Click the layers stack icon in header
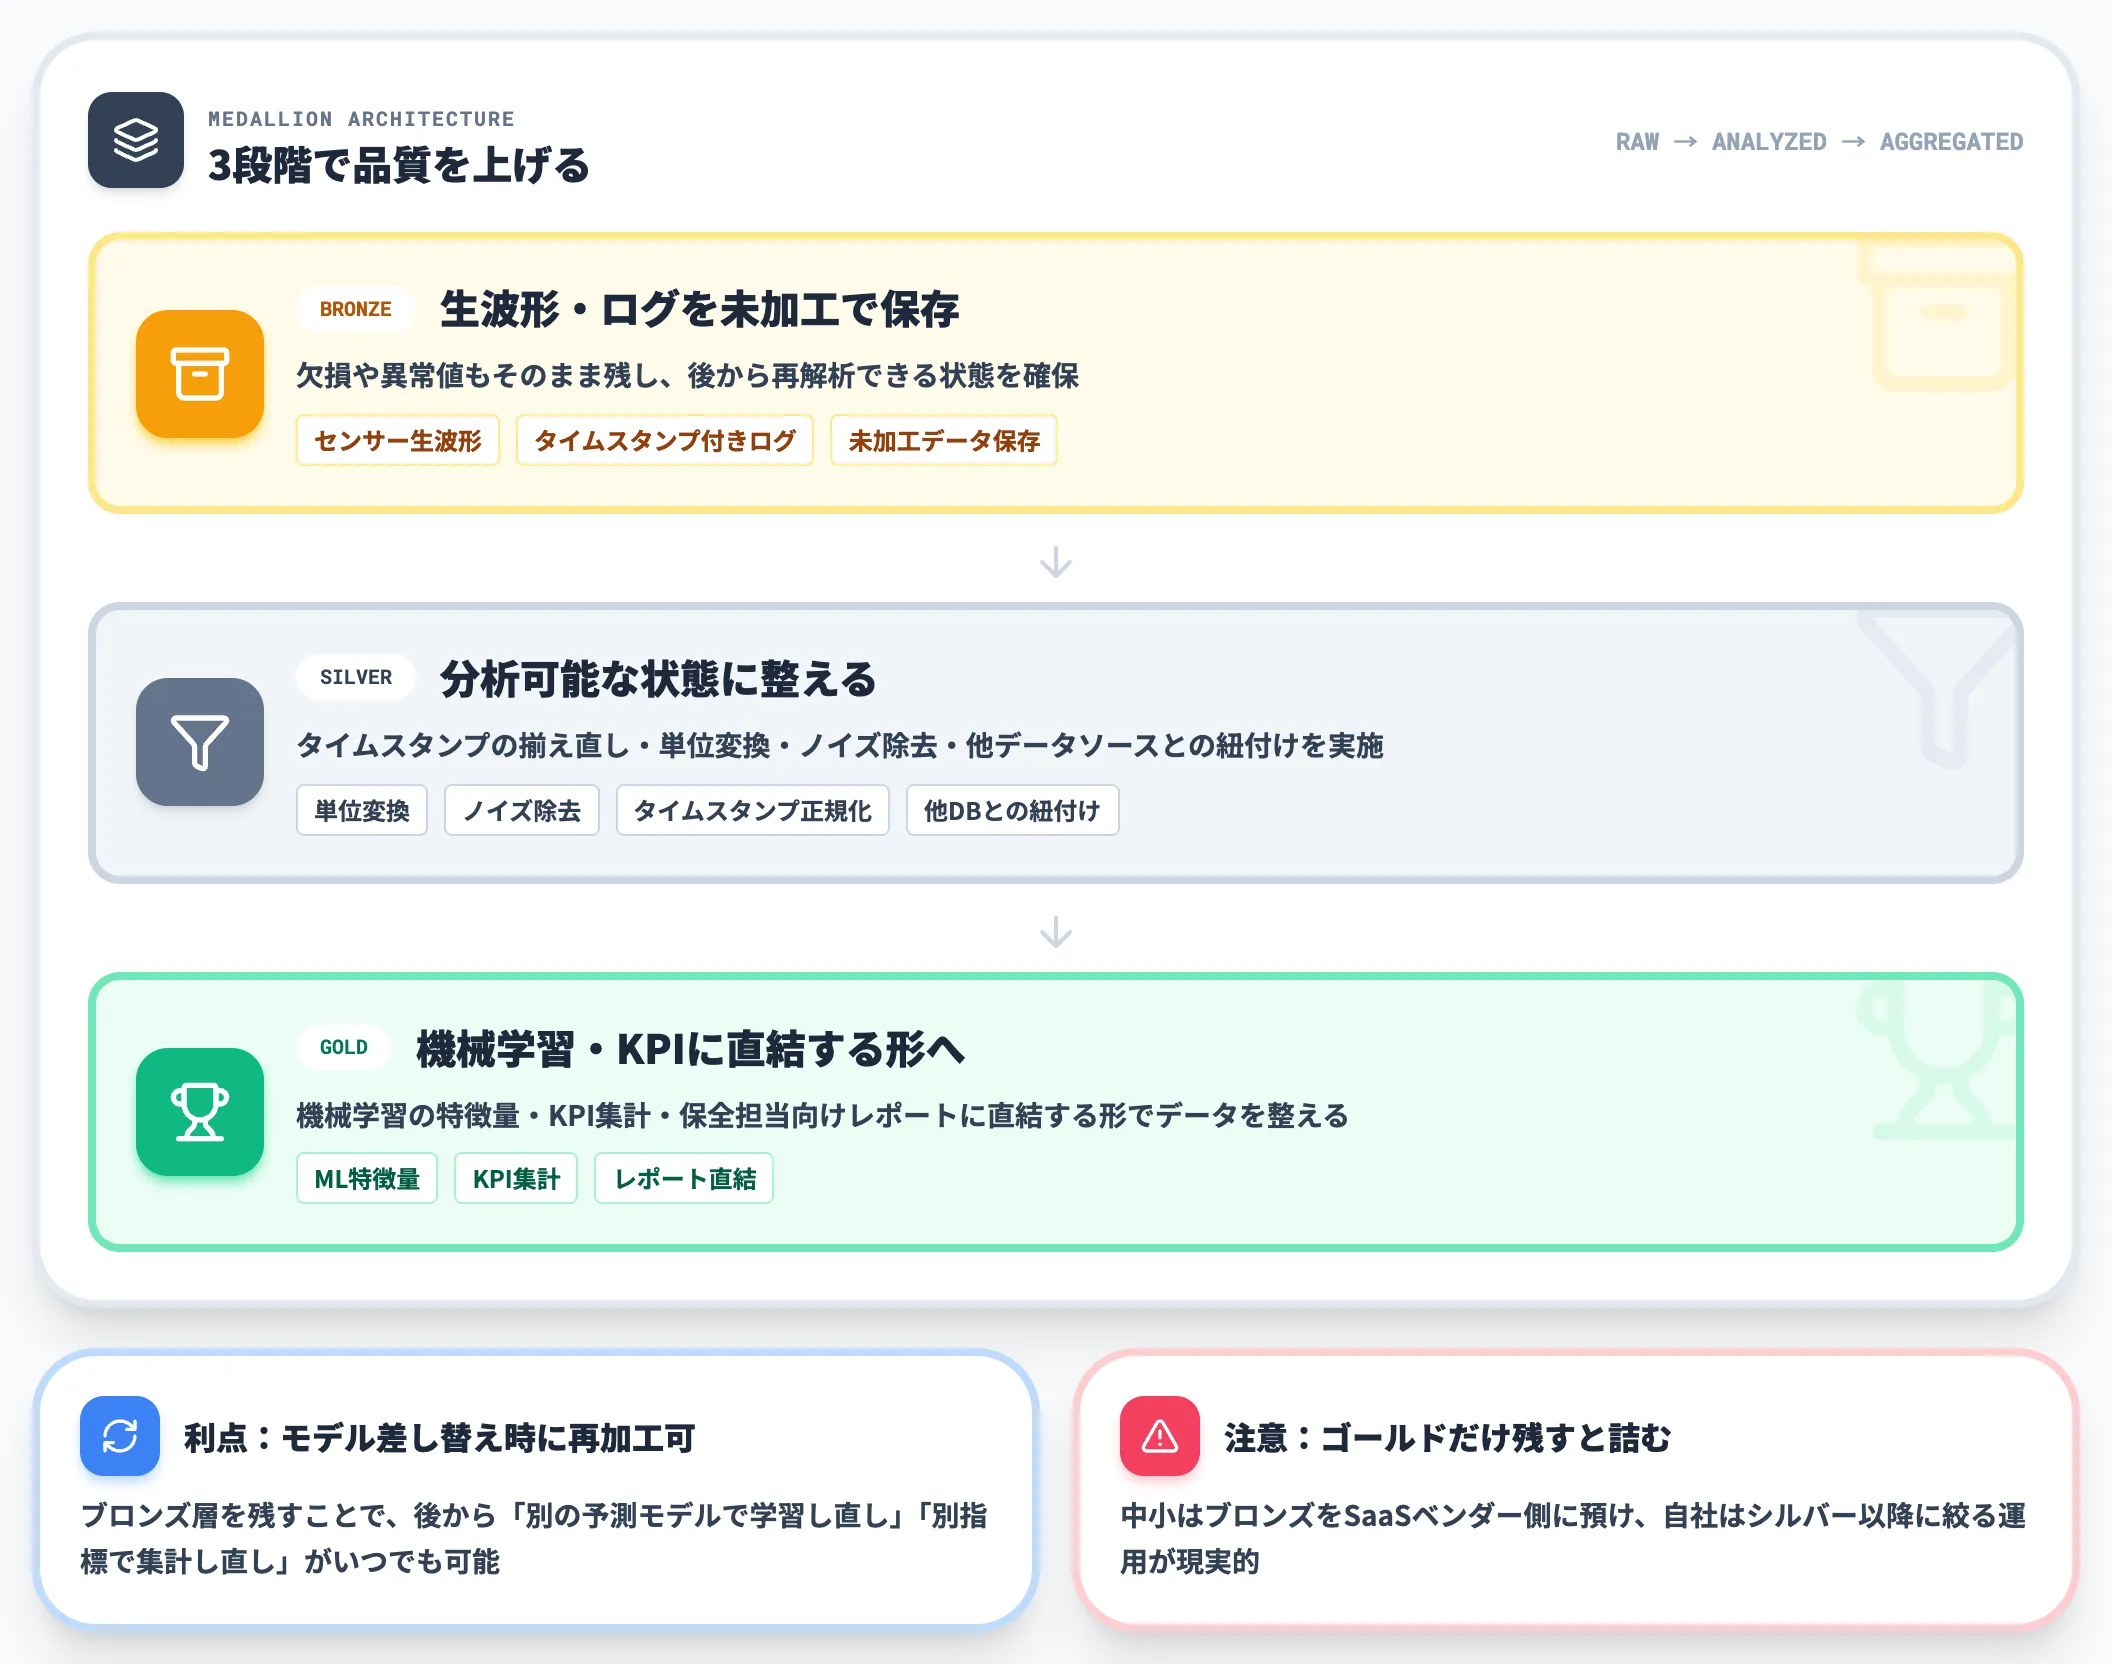Image resolution: width=2112 pixels, height=1664 pixels. coord(136,140)
